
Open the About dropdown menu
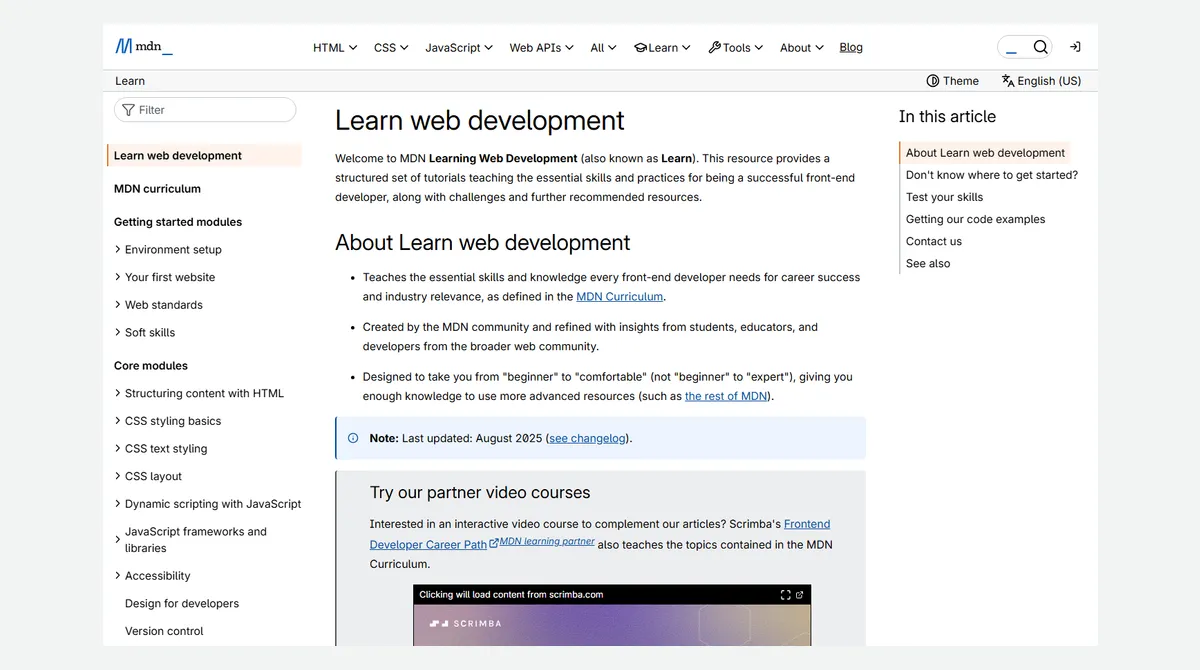802,47
